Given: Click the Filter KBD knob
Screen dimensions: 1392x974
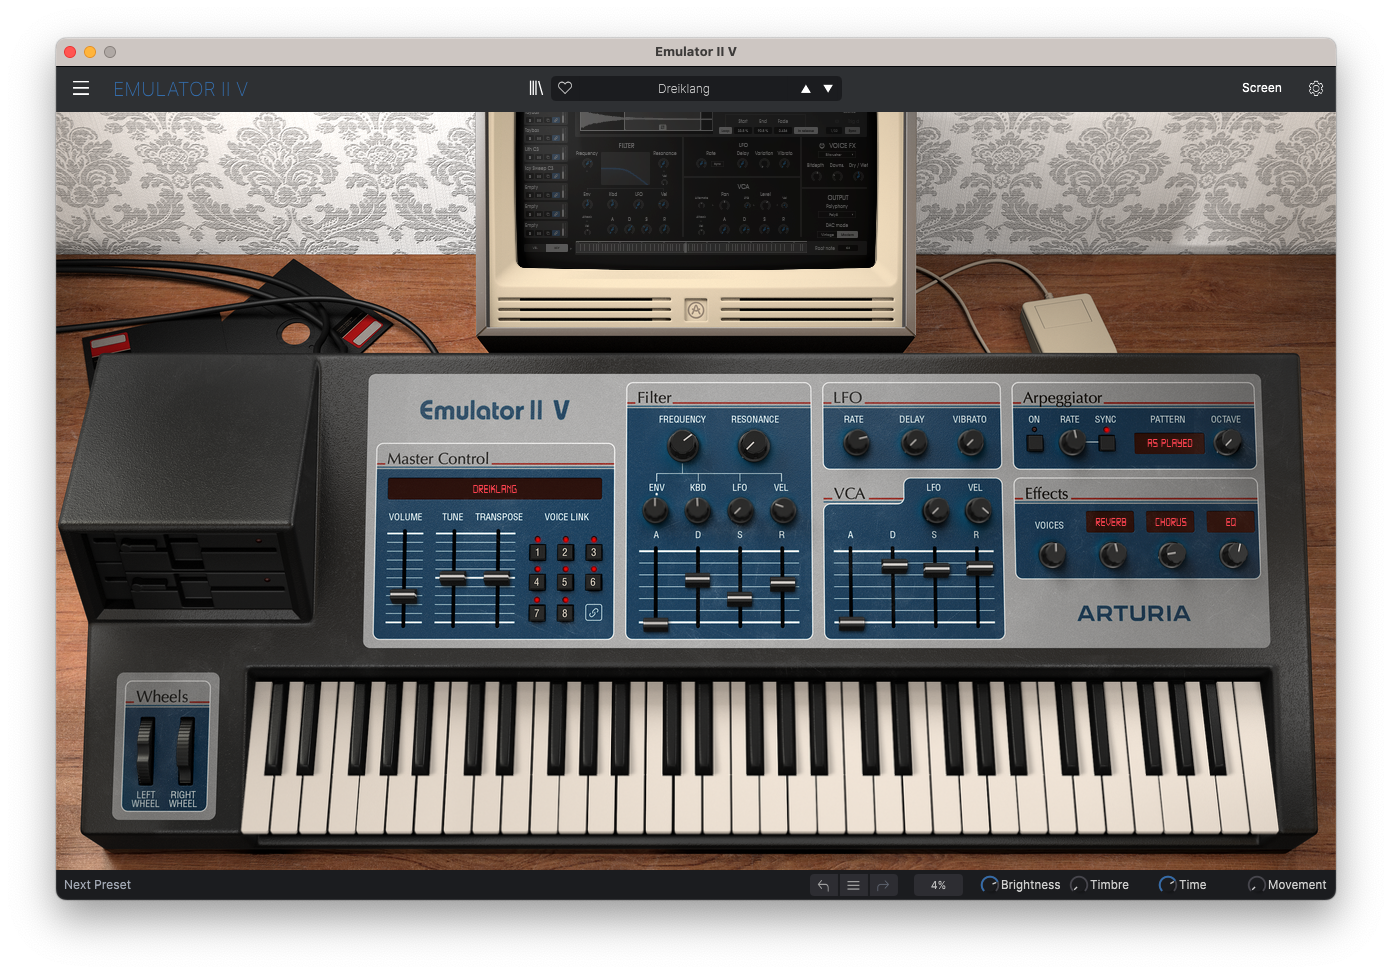Looking at the screenshot, I should click(697, 511).
